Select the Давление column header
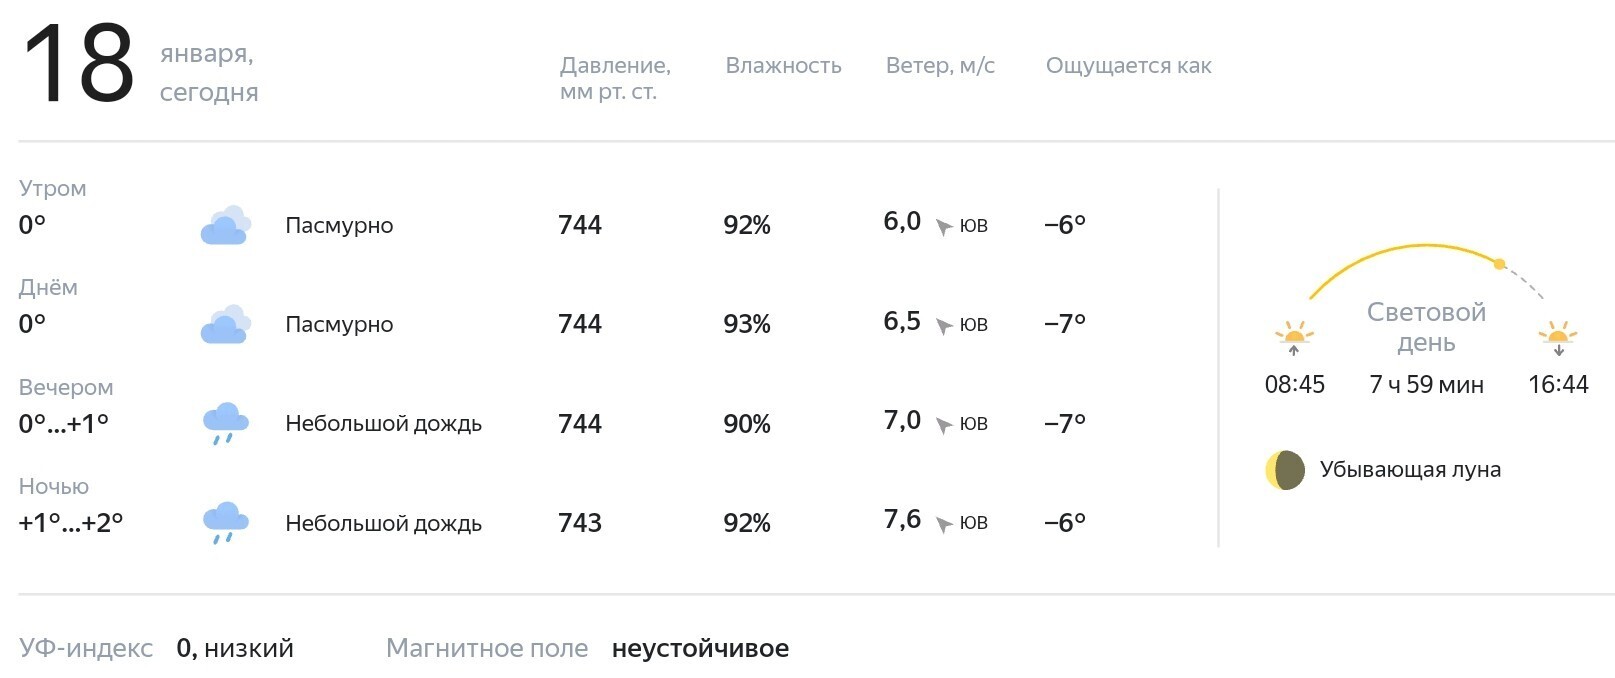This screenshot has height=678, width=1615. click(x=615, y=78)
